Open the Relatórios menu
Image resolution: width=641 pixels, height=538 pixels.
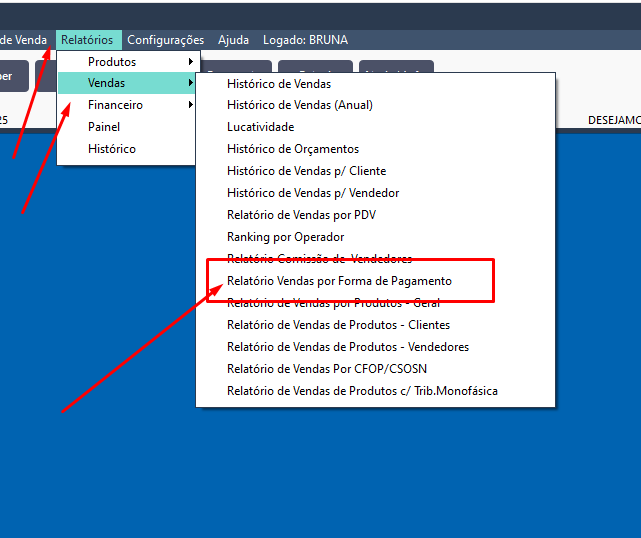pyautogui.click(x=89, y=40)
